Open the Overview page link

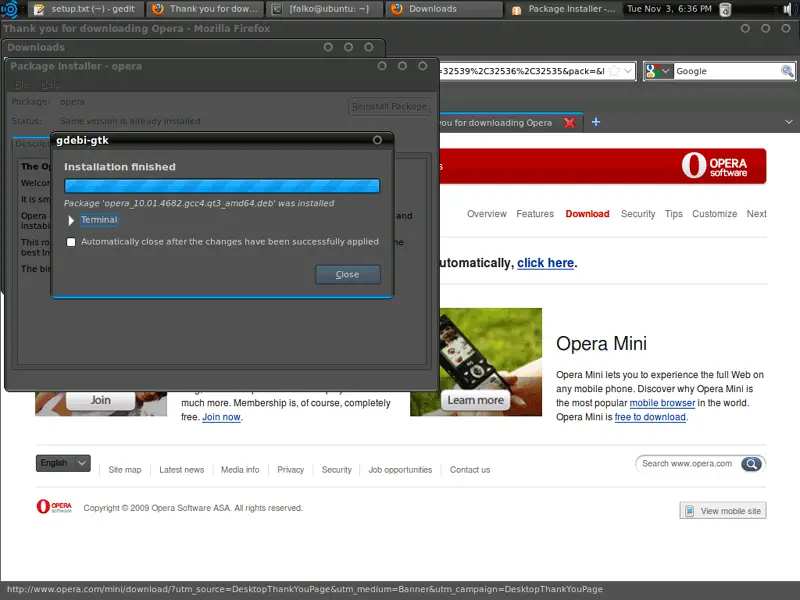tap(487, 214)
